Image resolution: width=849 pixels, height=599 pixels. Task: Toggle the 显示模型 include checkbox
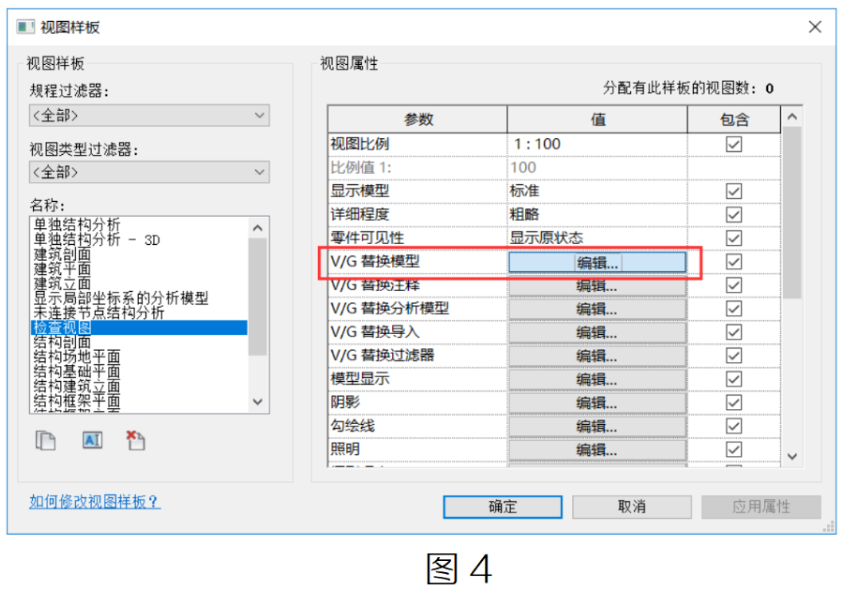(x=734, y=191)
